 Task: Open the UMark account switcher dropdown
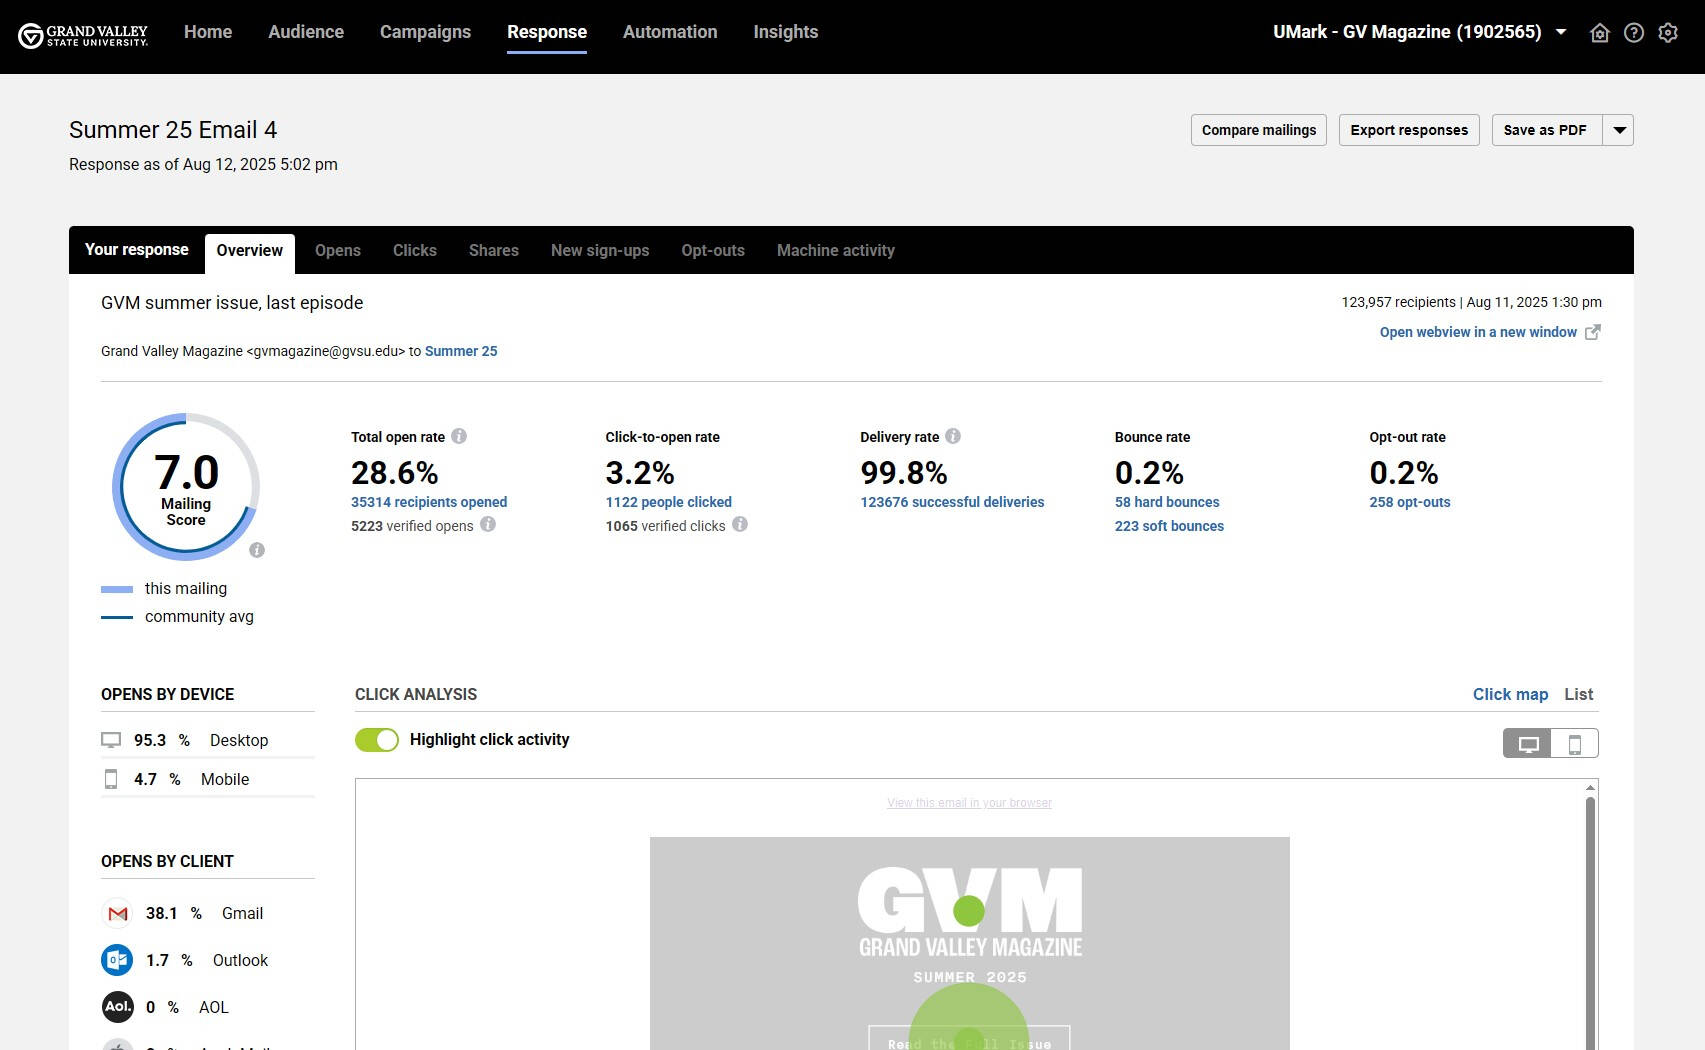[x=1561, y=32]
